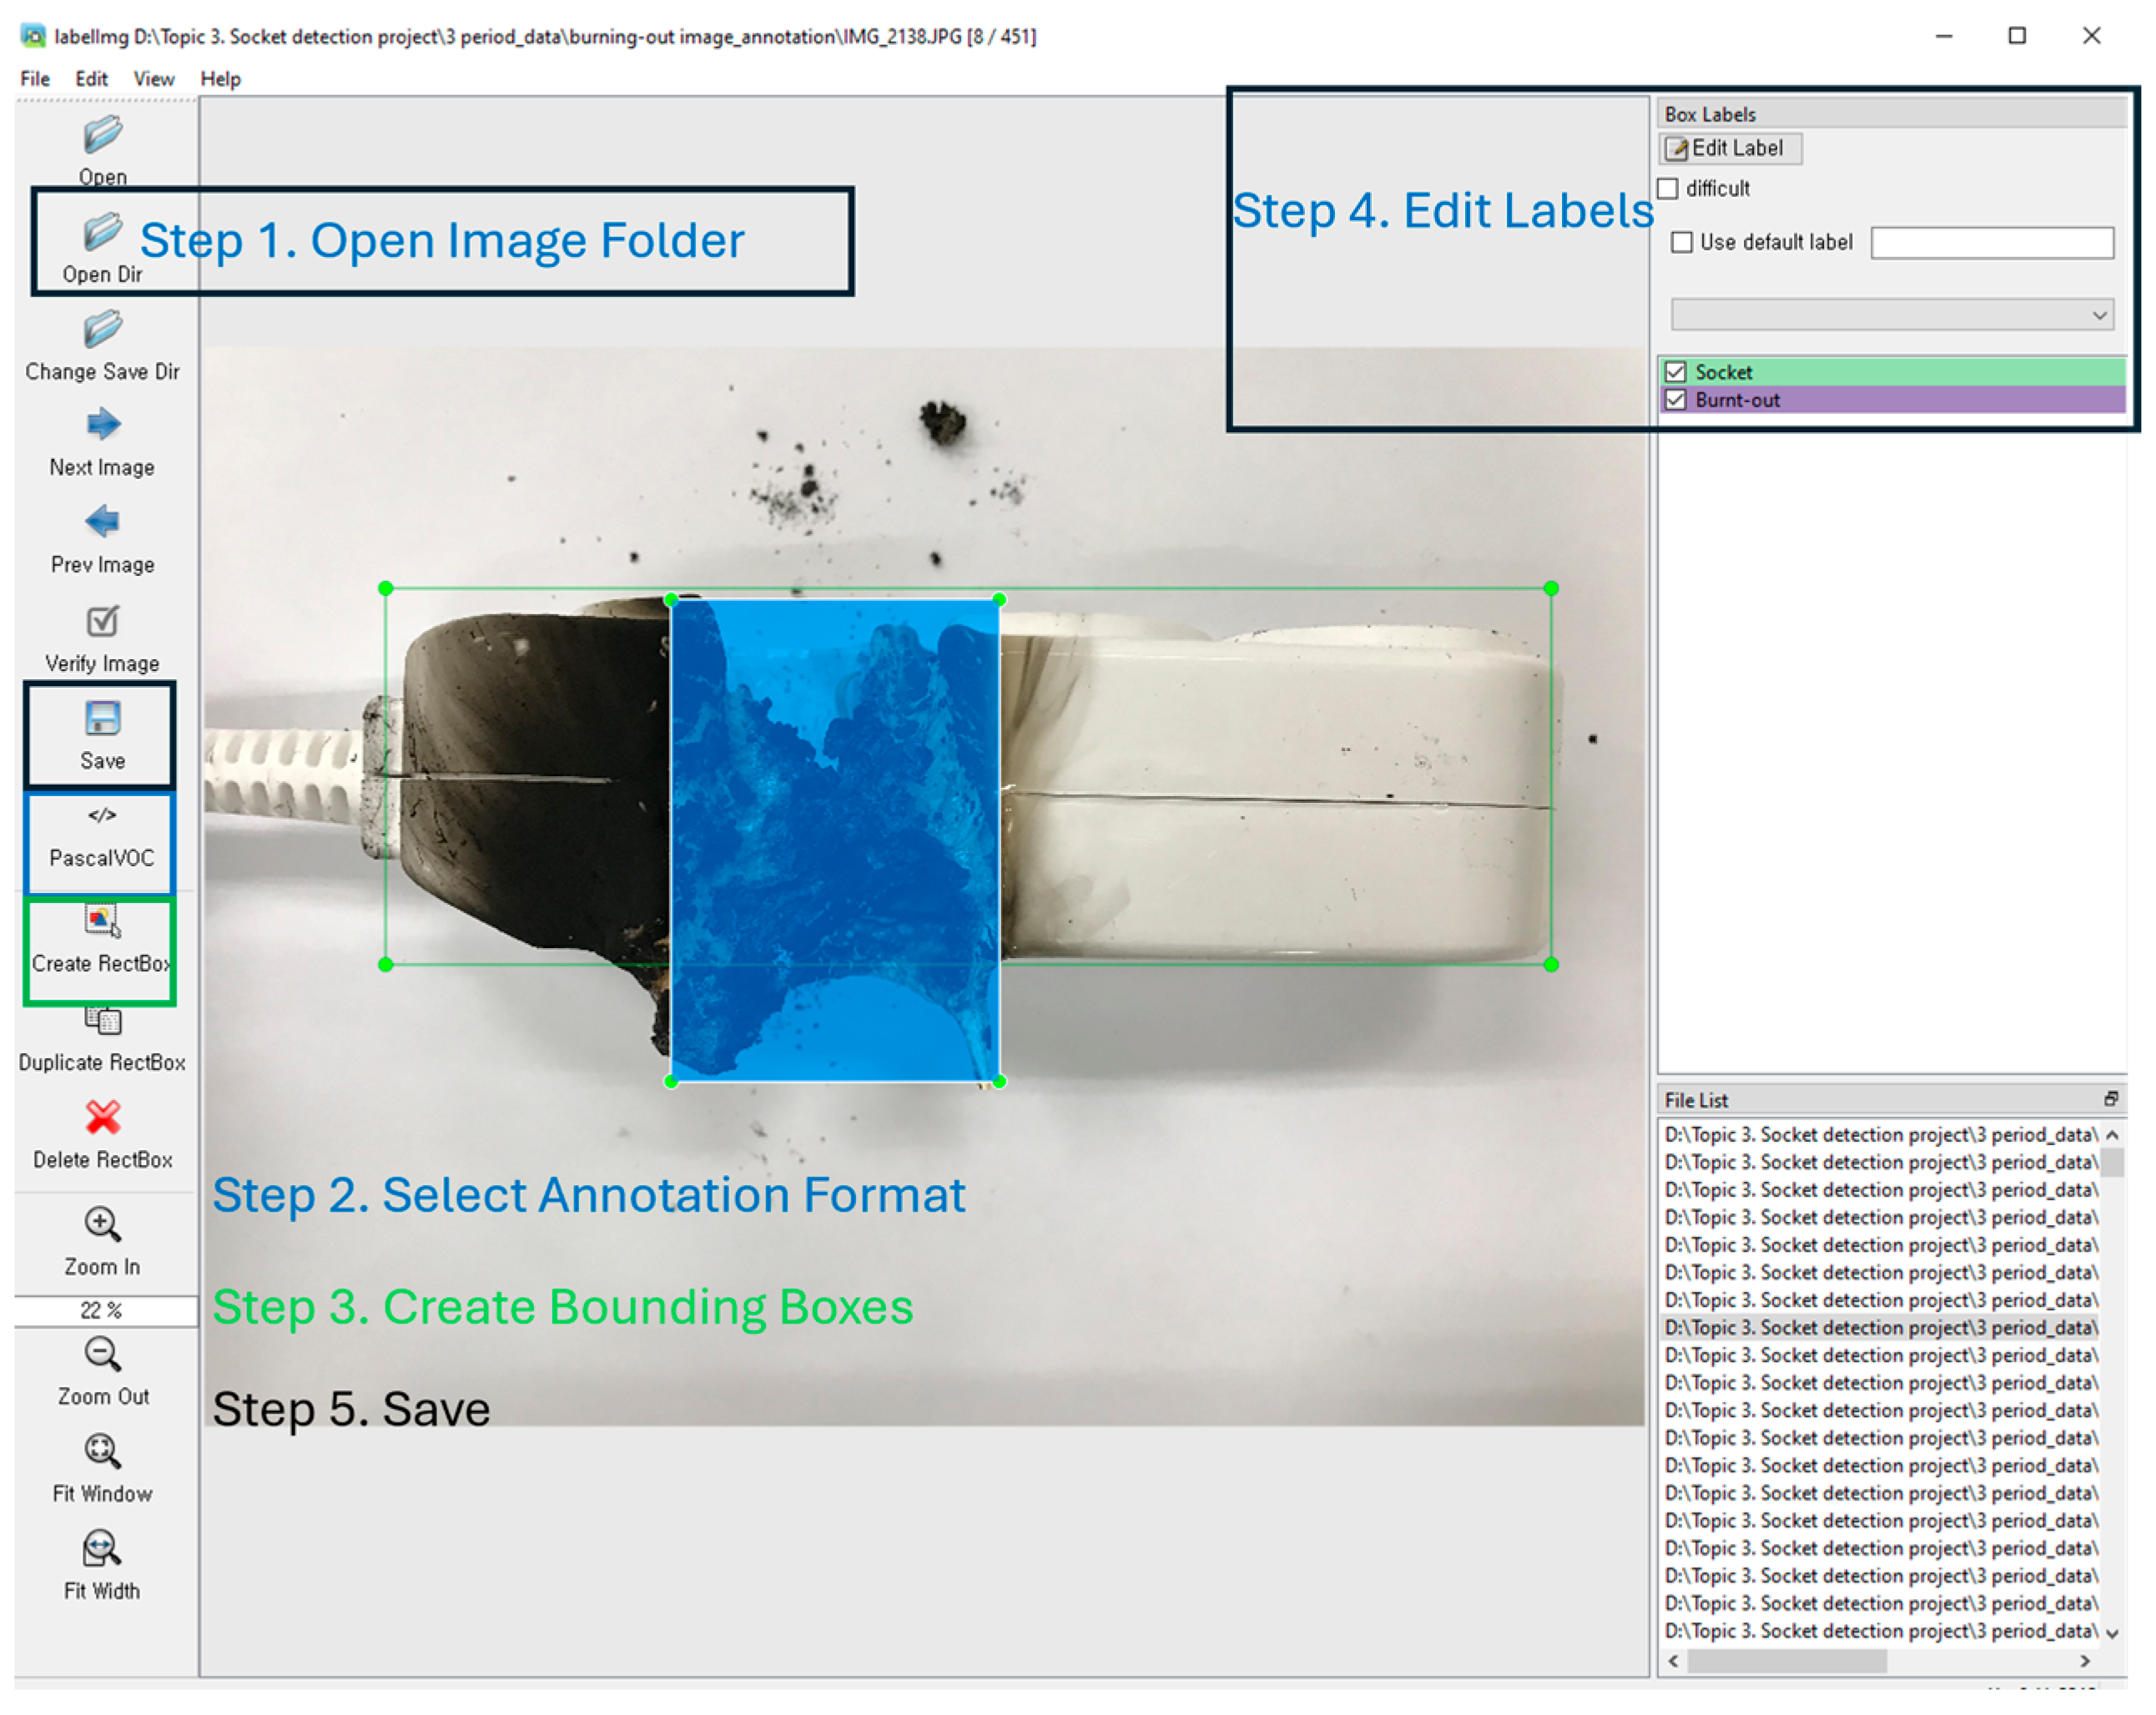Click the default label text field
Image resolution: width=2156 pixels, height=1715 pixels.
(x=1992, y=243)
